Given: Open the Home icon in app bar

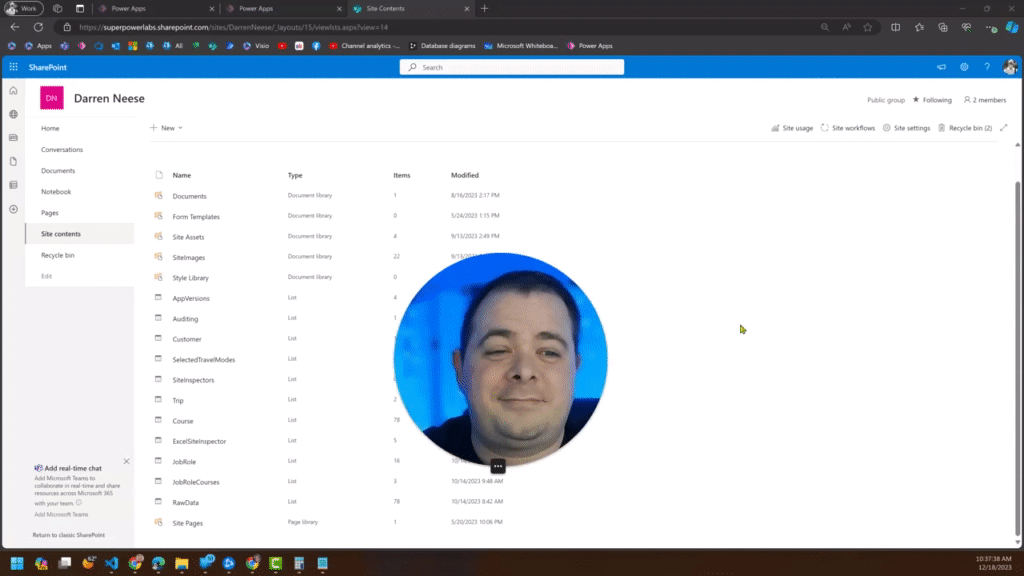Looking at the screenshot, I should (x=13, y=91).
